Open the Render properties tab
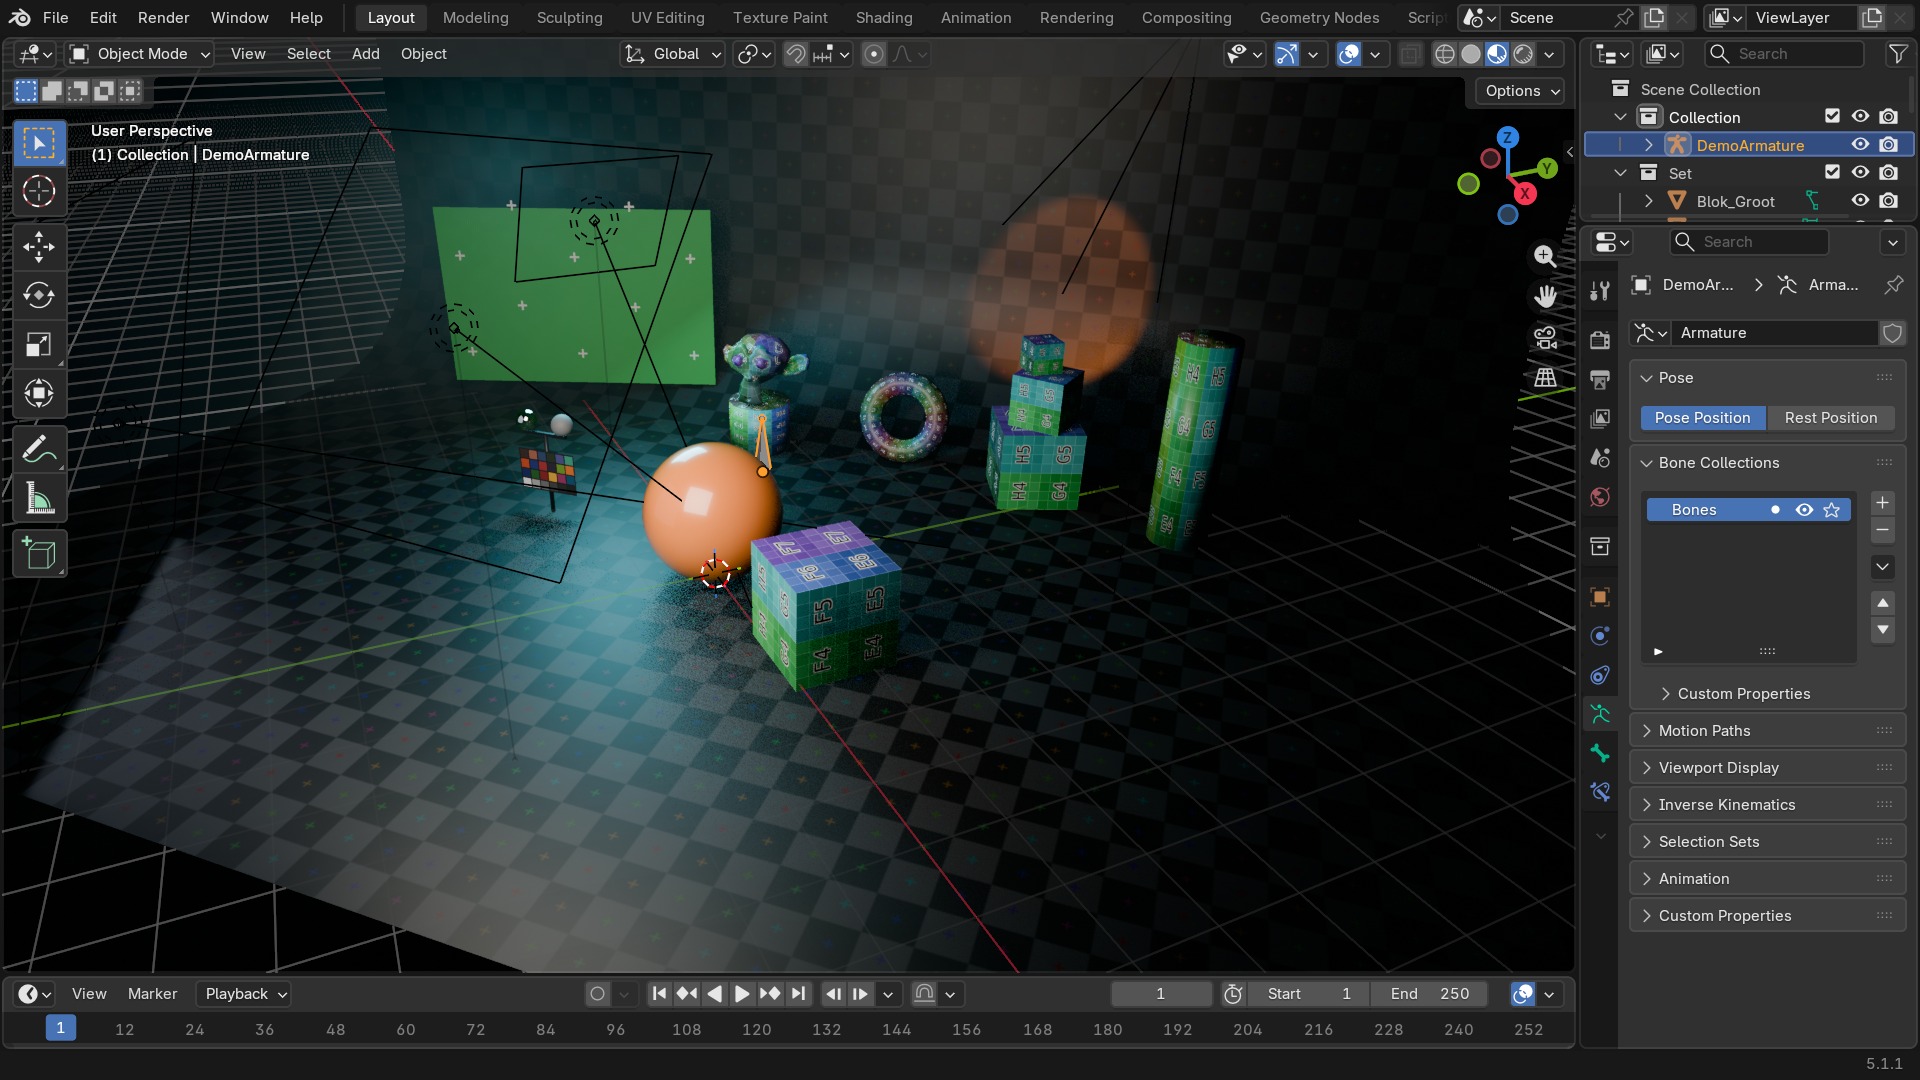 (x=1600, y=340)
